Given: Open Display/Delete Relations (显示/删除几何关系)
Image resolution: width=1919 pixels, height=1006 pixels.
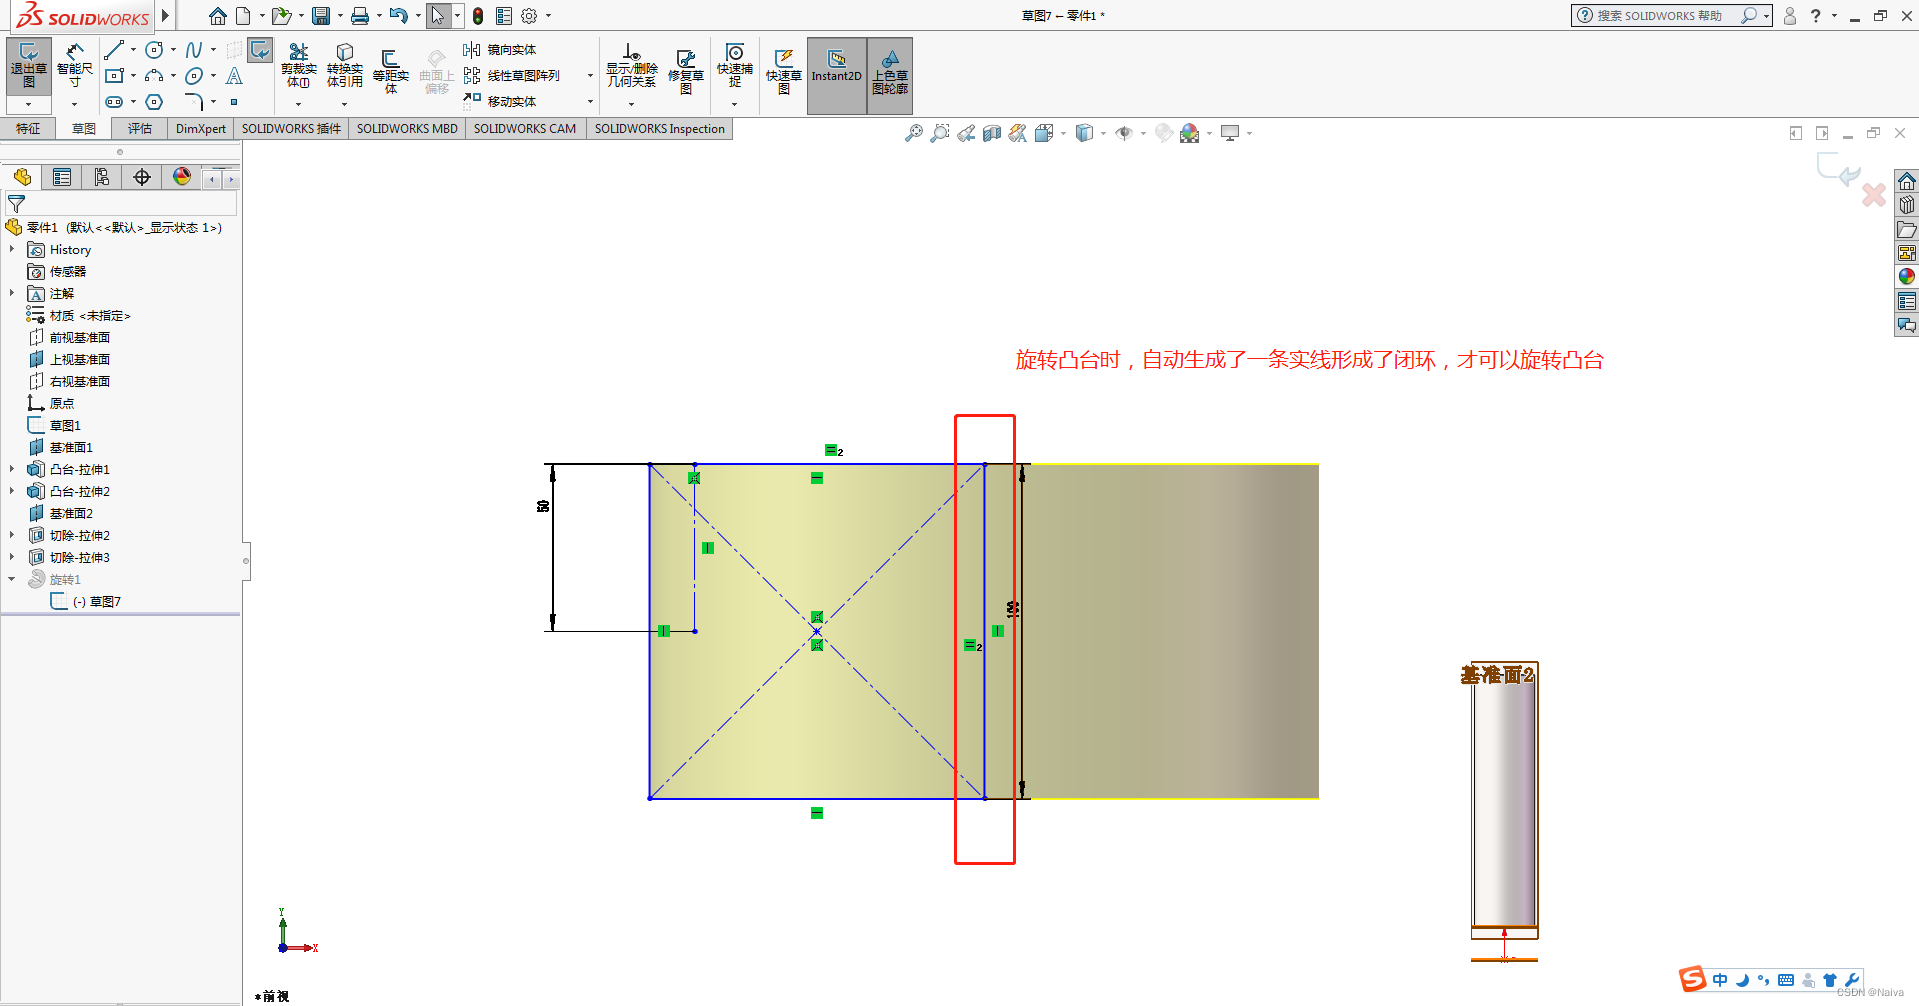Looking at the screenshot, I should (x=632, y=66).
